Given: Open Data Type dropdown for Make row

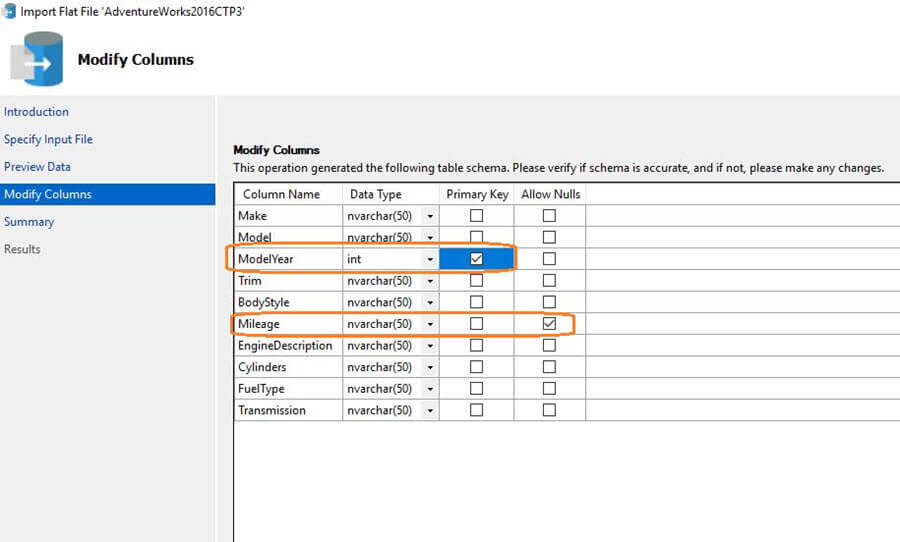Looking at the screenshot, I should click(x=430, y=216).
